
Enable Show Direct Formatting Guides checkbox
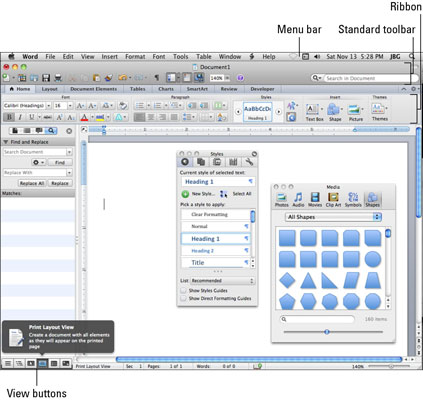183,298
